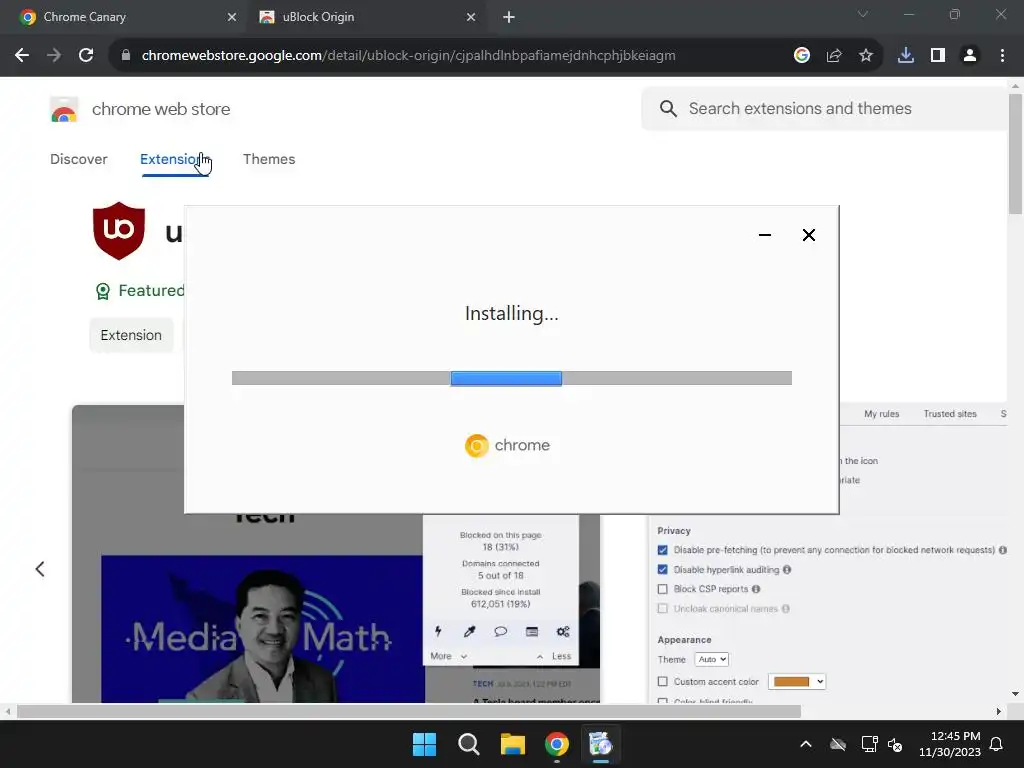Bookmark this page with the star
This screenshot has height=768, width=1024.
pyautogui.click(x=866, y=56)
